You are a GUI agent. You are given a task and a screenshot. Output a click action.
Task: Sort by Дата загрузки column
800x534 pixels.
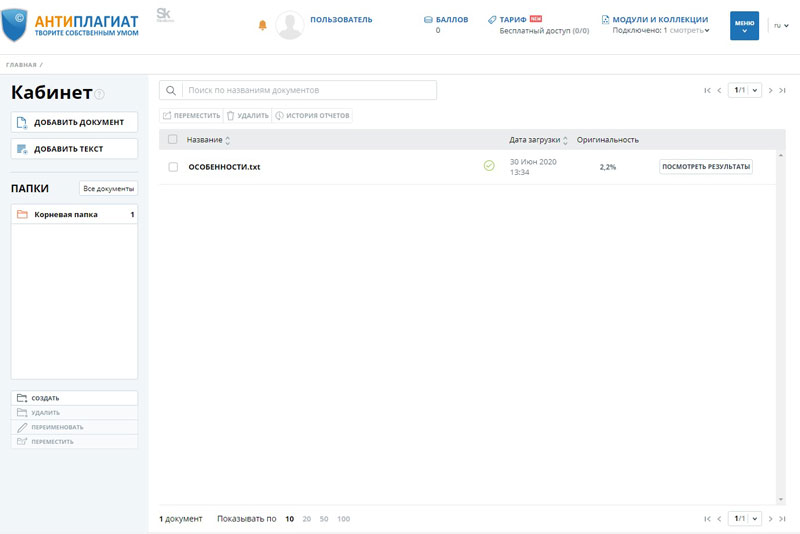[539, 140]
